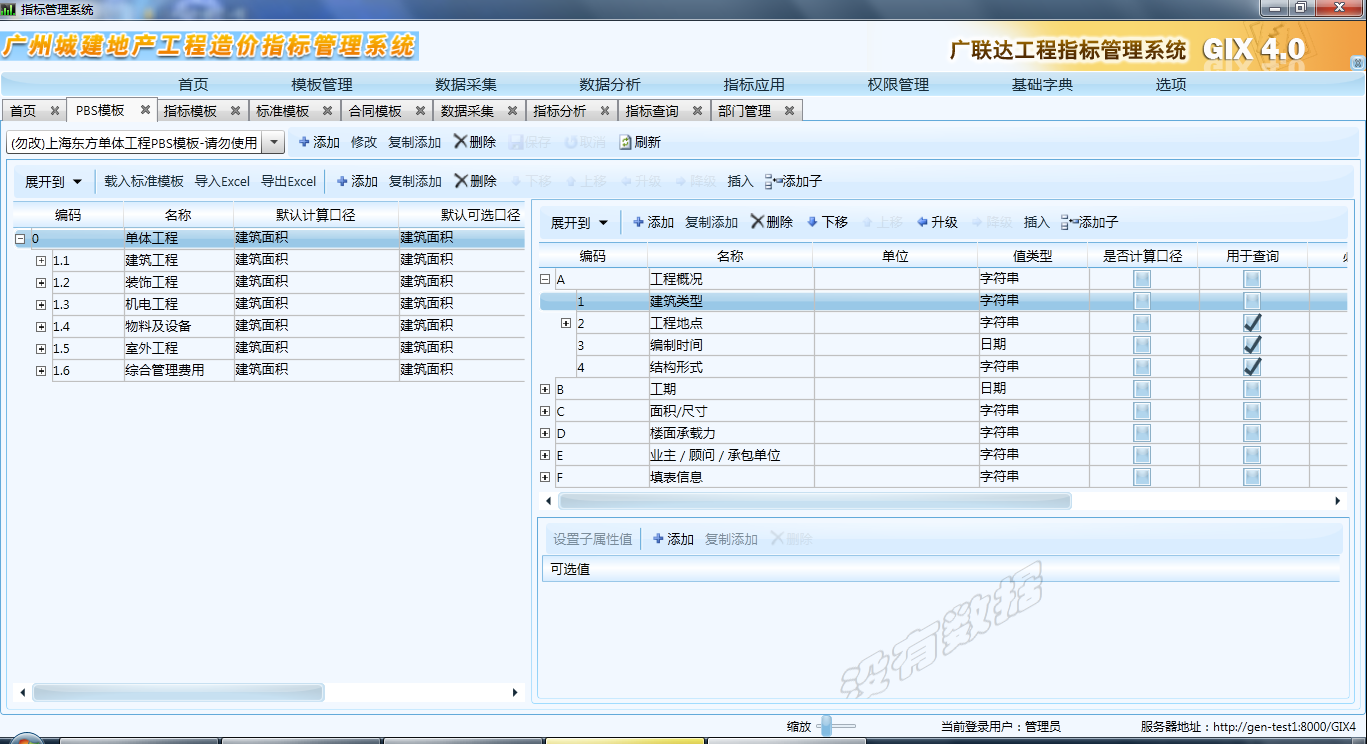This screenshot has width=1367, height=744.
Task: Click 添加 beside the template selector combo box
Action: pyautogui.click(x=319, y=142)
